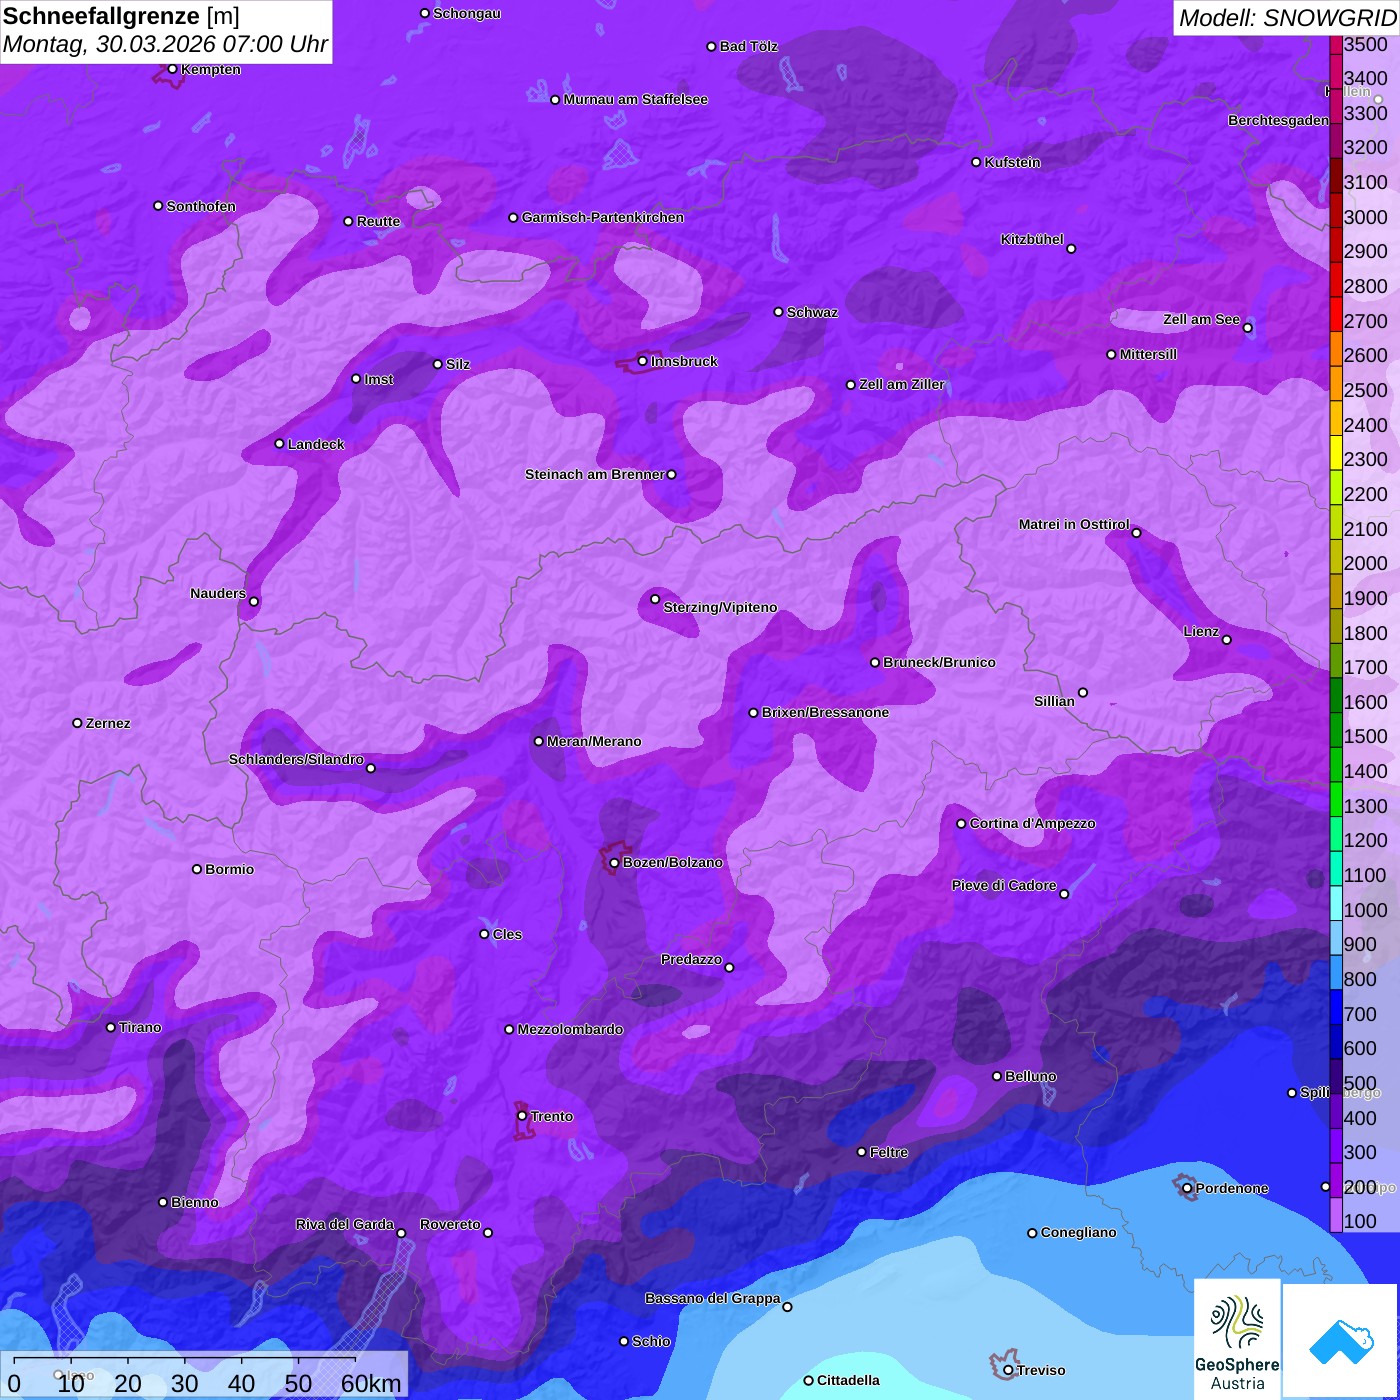Click the 'Mittersill' label

(x=1148, y=354)
